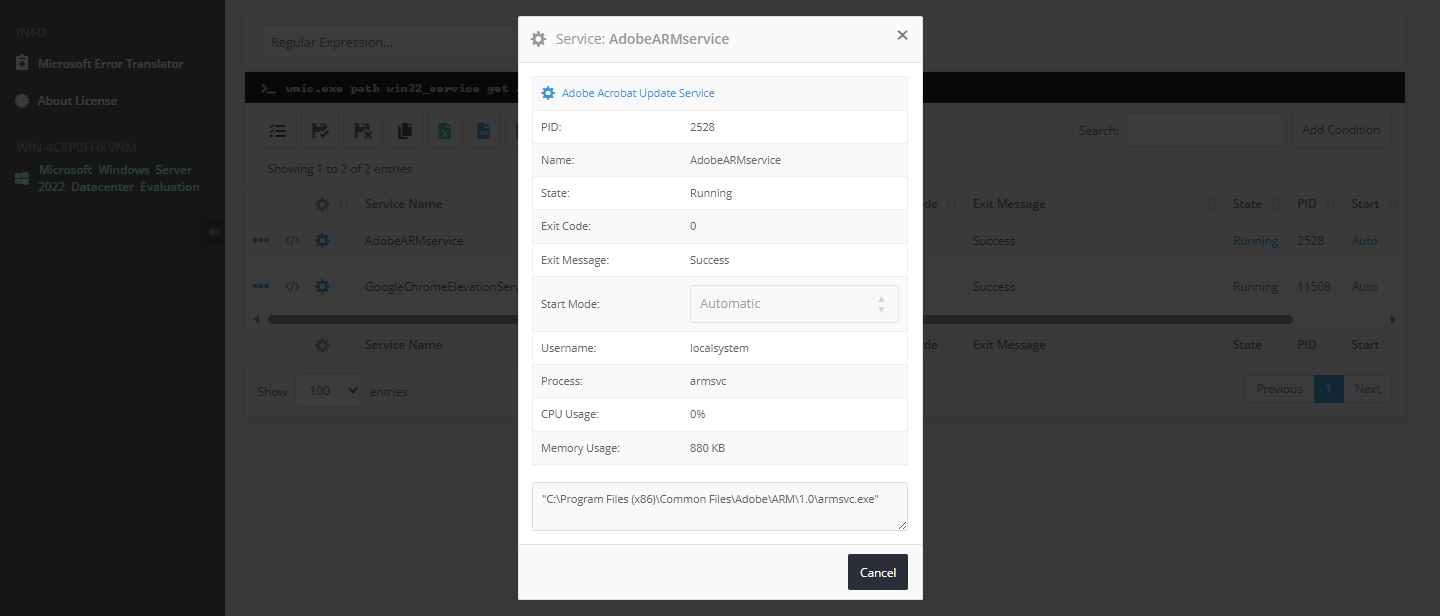
Task: Select the Process value armsvc
Action: tap(707, 381)
